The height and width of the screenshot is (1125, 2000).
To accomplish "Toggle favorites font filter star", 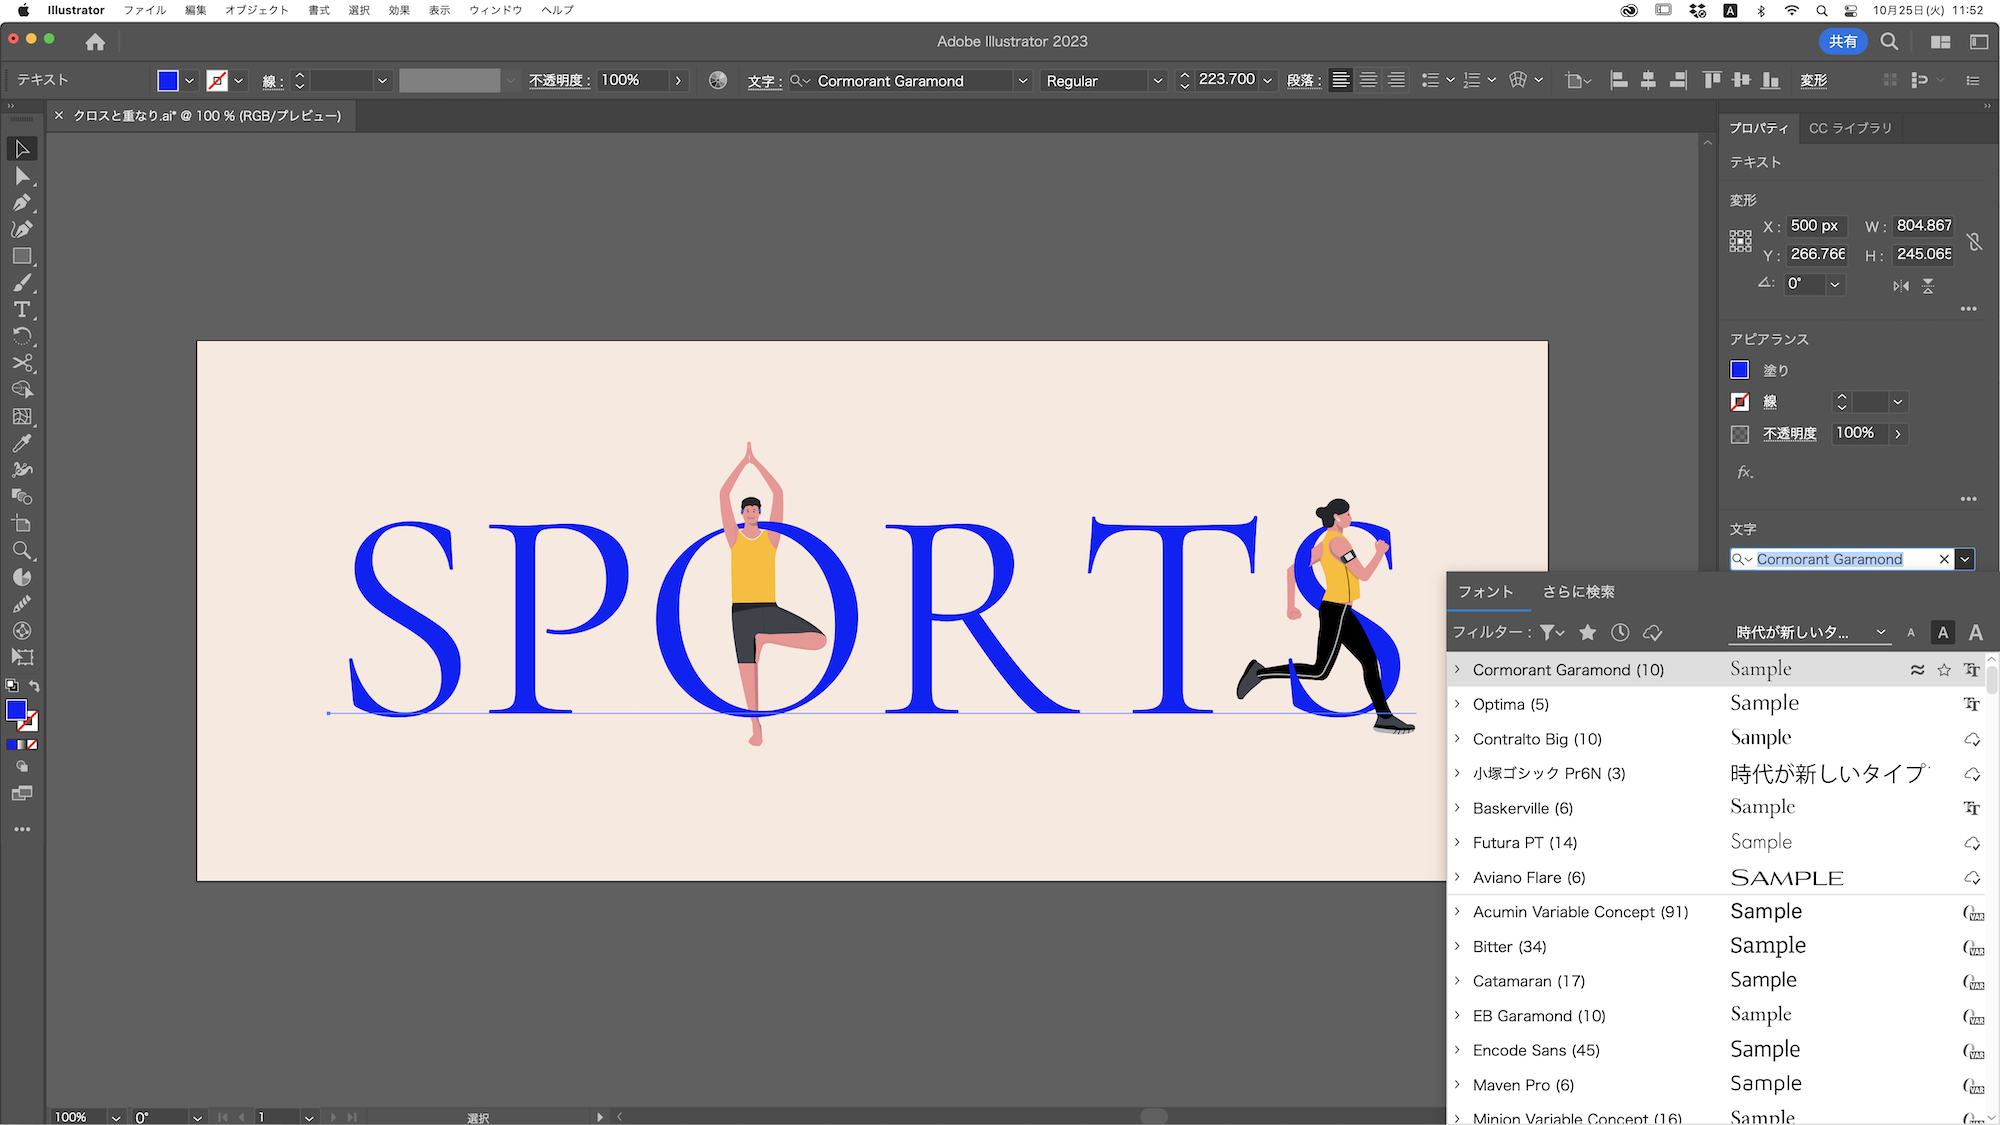I will click(x=1587, y=632).
